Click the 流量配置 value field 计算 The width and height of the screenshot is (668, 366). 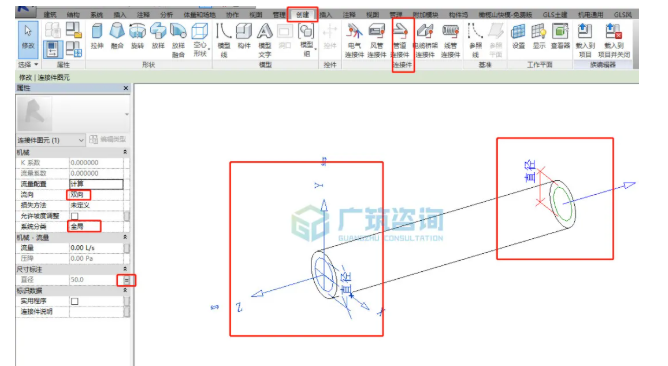[x=96, y=184]
